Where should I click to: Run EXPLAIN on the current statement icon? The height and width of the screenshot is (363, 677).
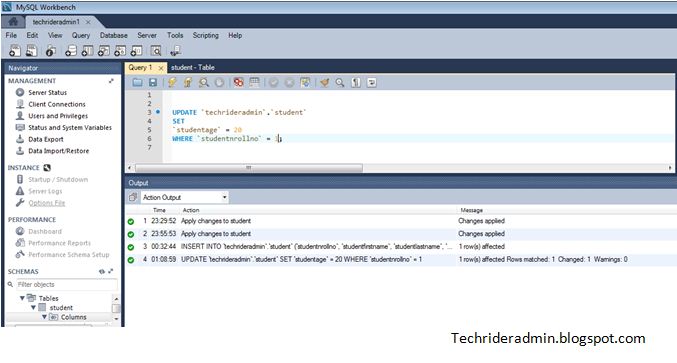pos(203,82)
